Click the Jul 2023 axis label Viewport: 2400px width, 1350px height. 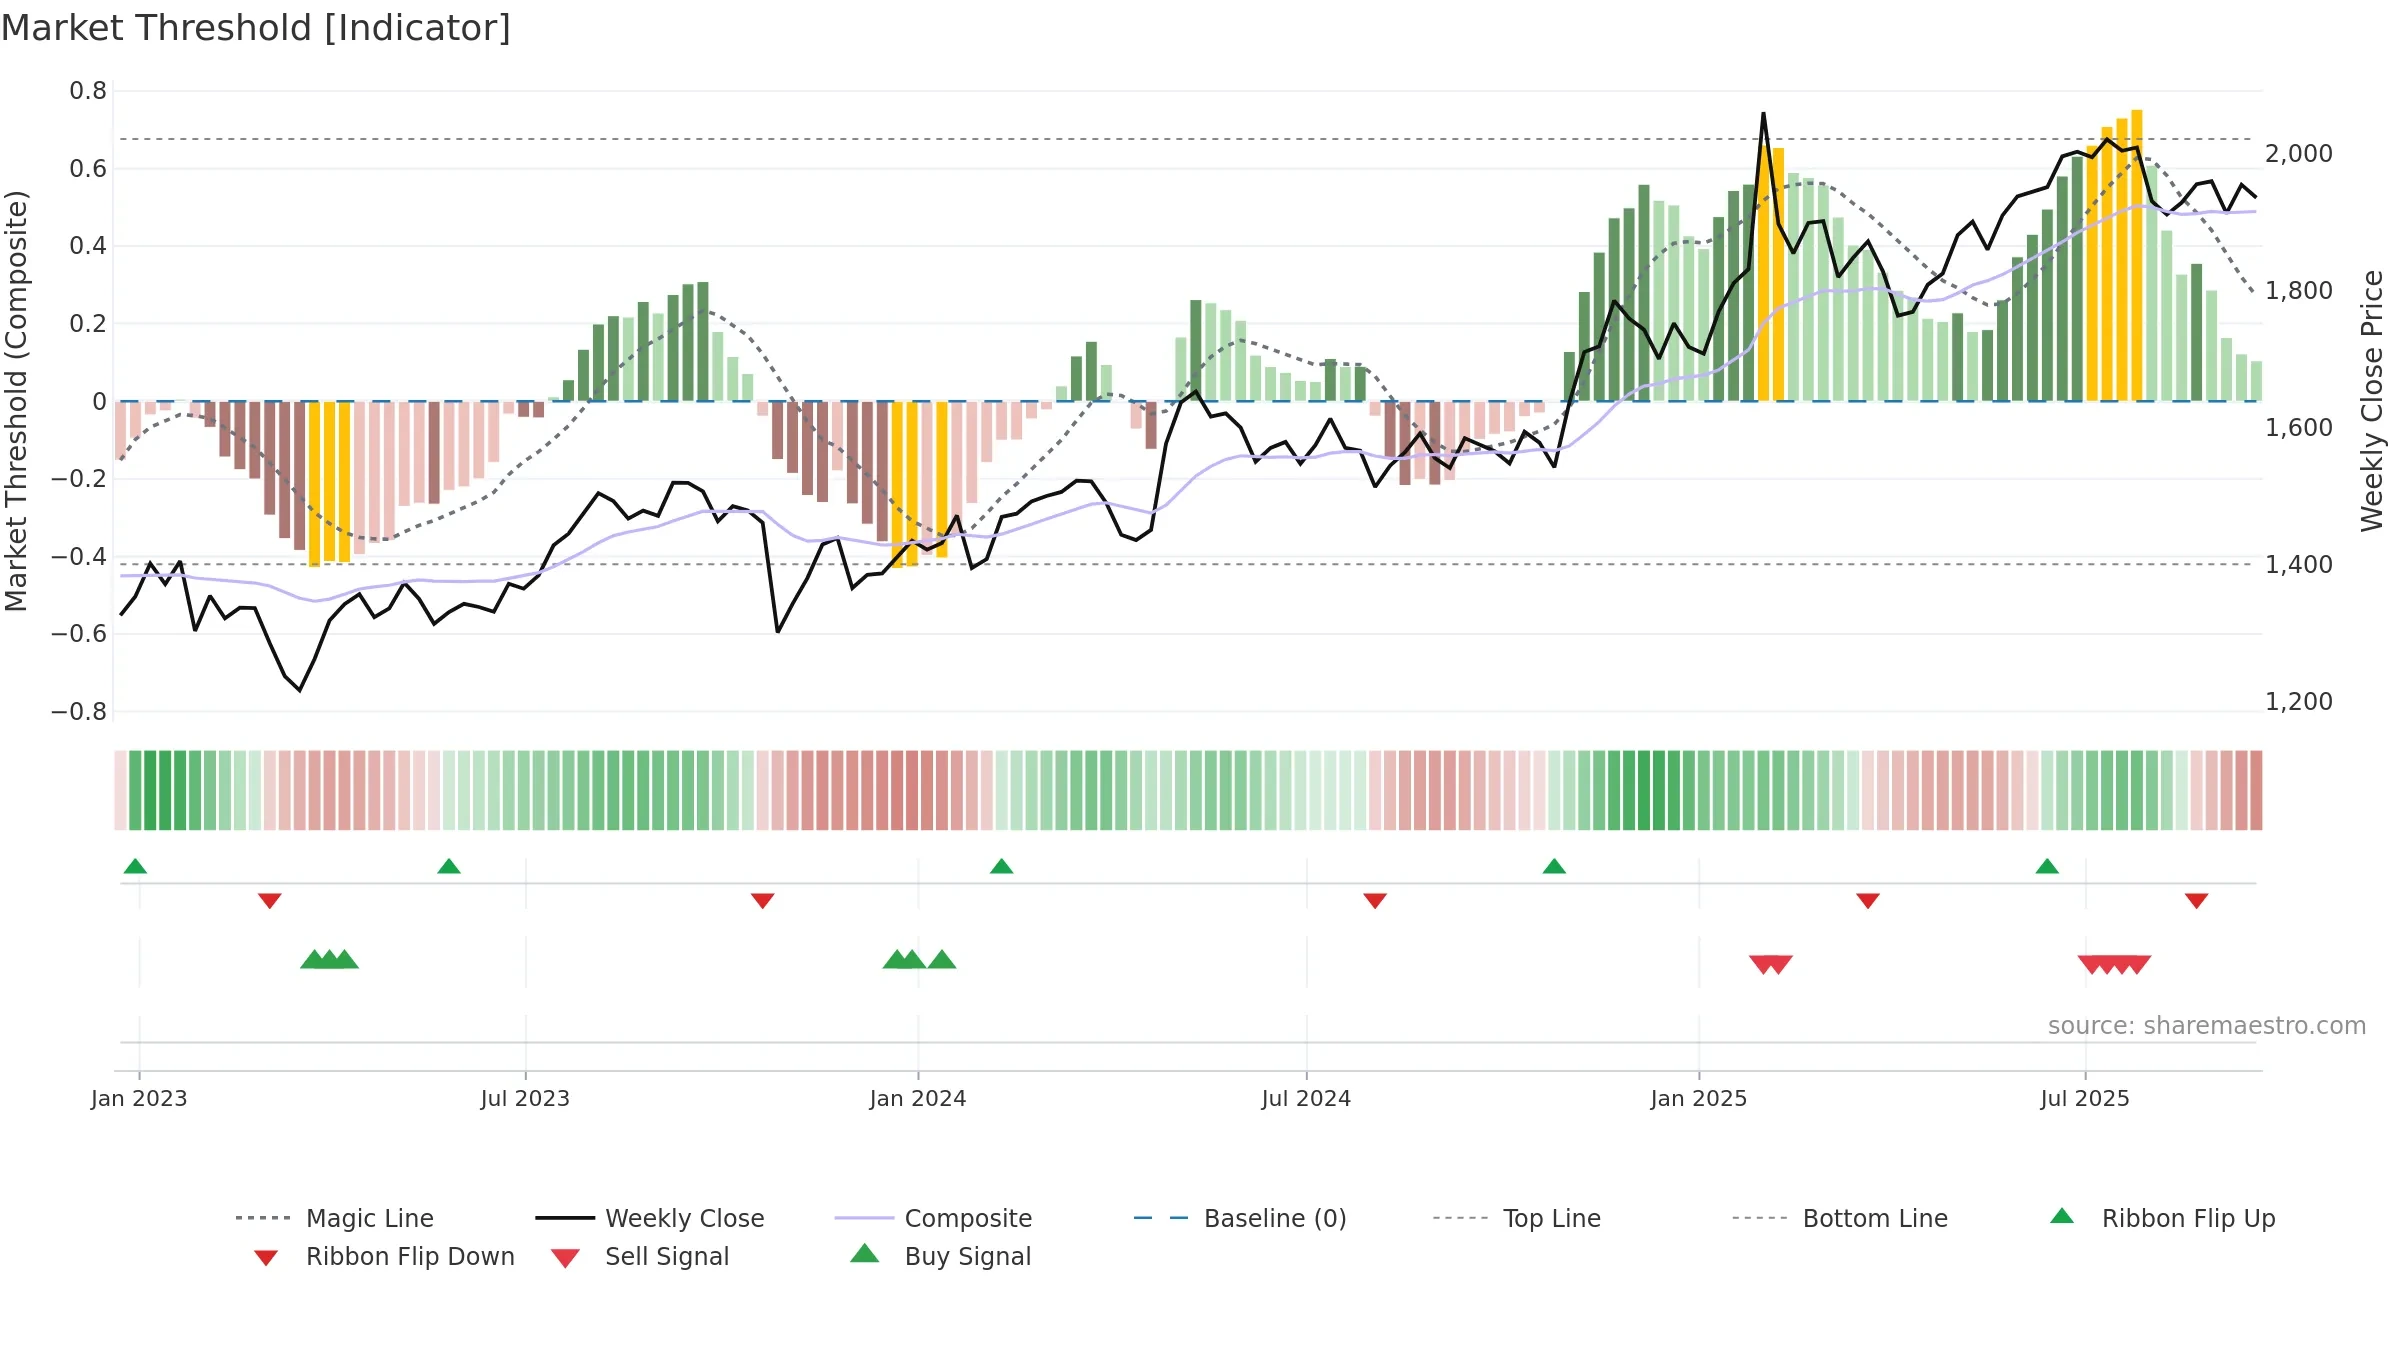pyautogui.click(x=525, y=1099)
